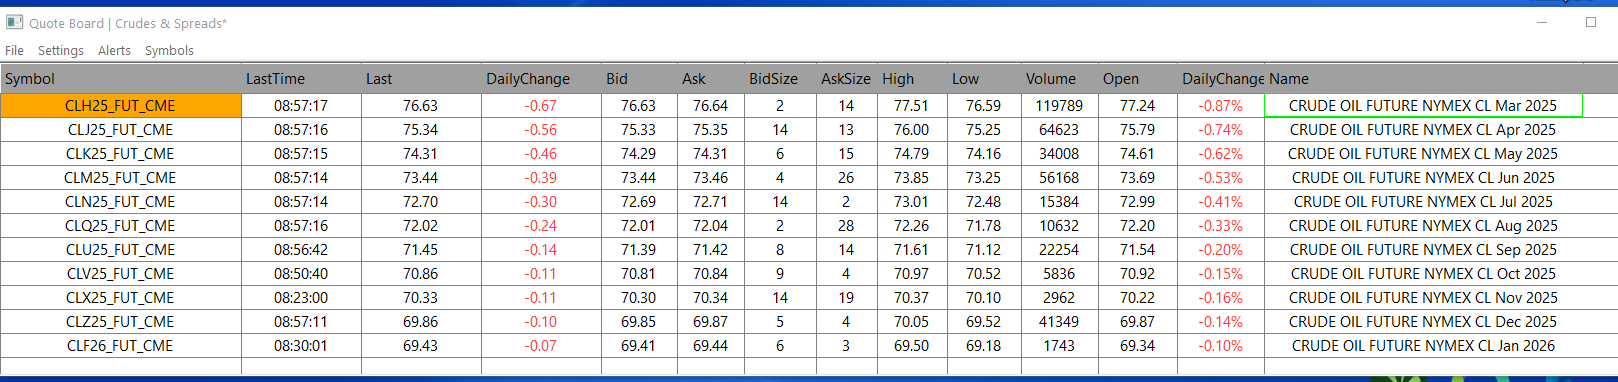1618x382 pixels.
Task: Open the Alerts menu
Action: pos(114,50)
